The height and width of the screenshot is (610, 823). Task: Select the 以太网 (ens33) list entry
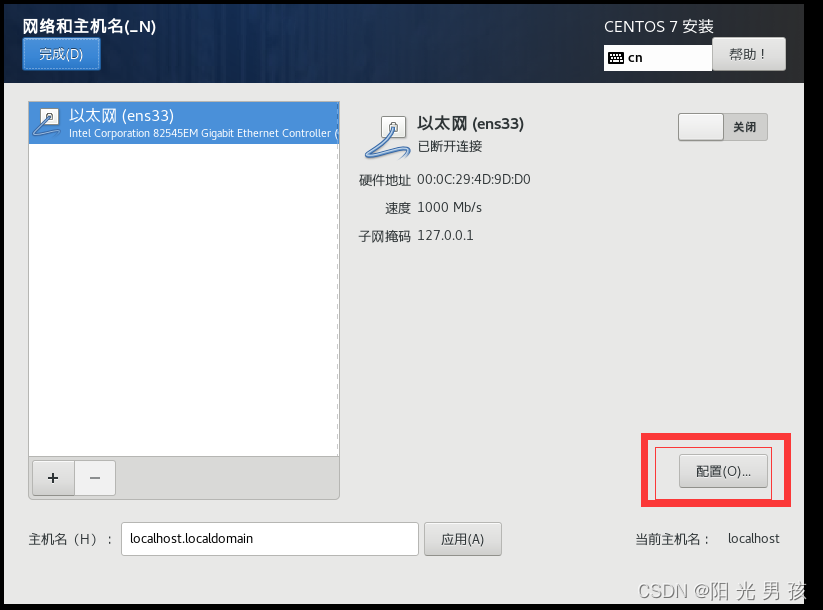pos(184,123)
